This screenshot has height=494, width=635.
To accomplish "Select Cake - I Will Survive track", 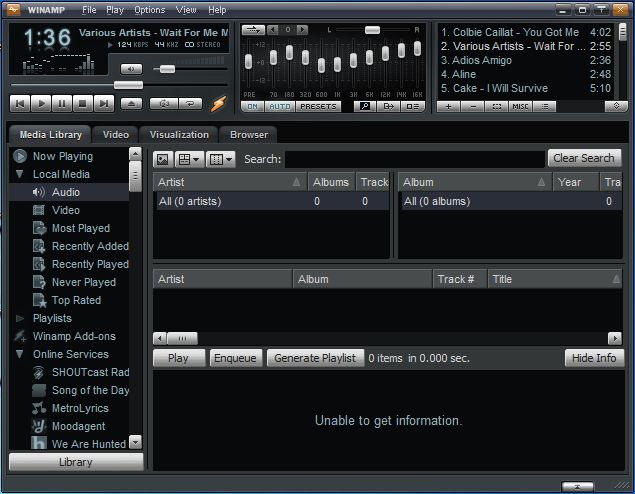I will pos(526,88).
